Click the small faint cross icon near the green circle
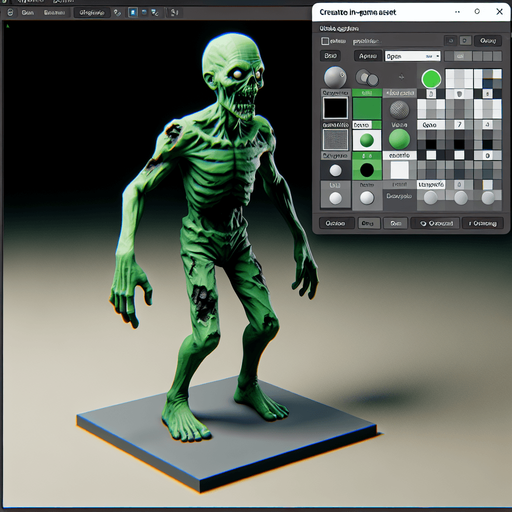This screenshot has width=512, height=512. [x=401, y=77]
